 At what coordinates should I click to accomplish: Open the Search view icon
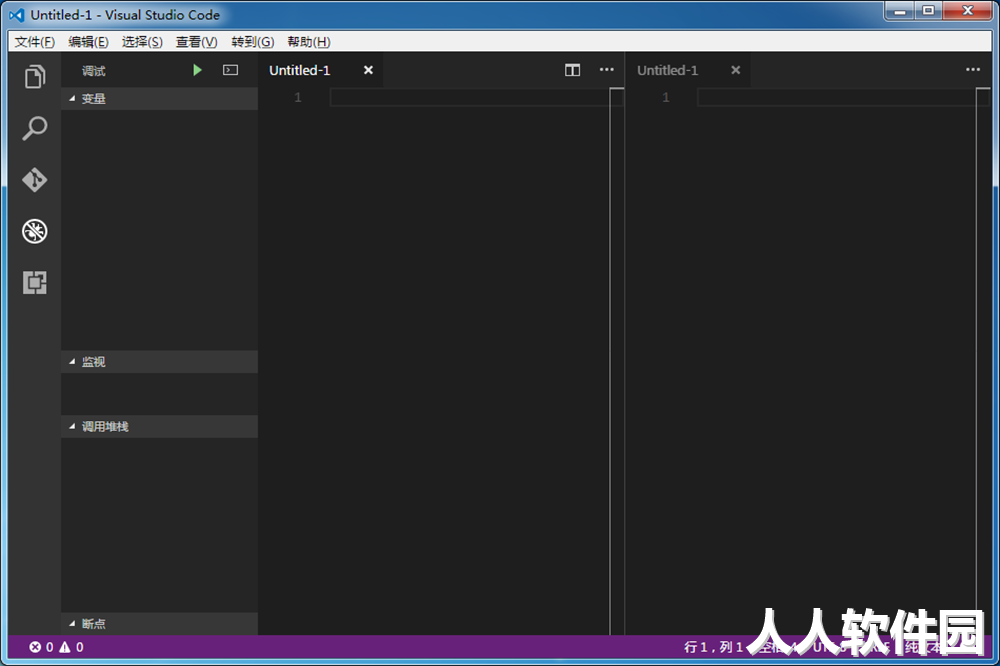[x=34, y=128]
